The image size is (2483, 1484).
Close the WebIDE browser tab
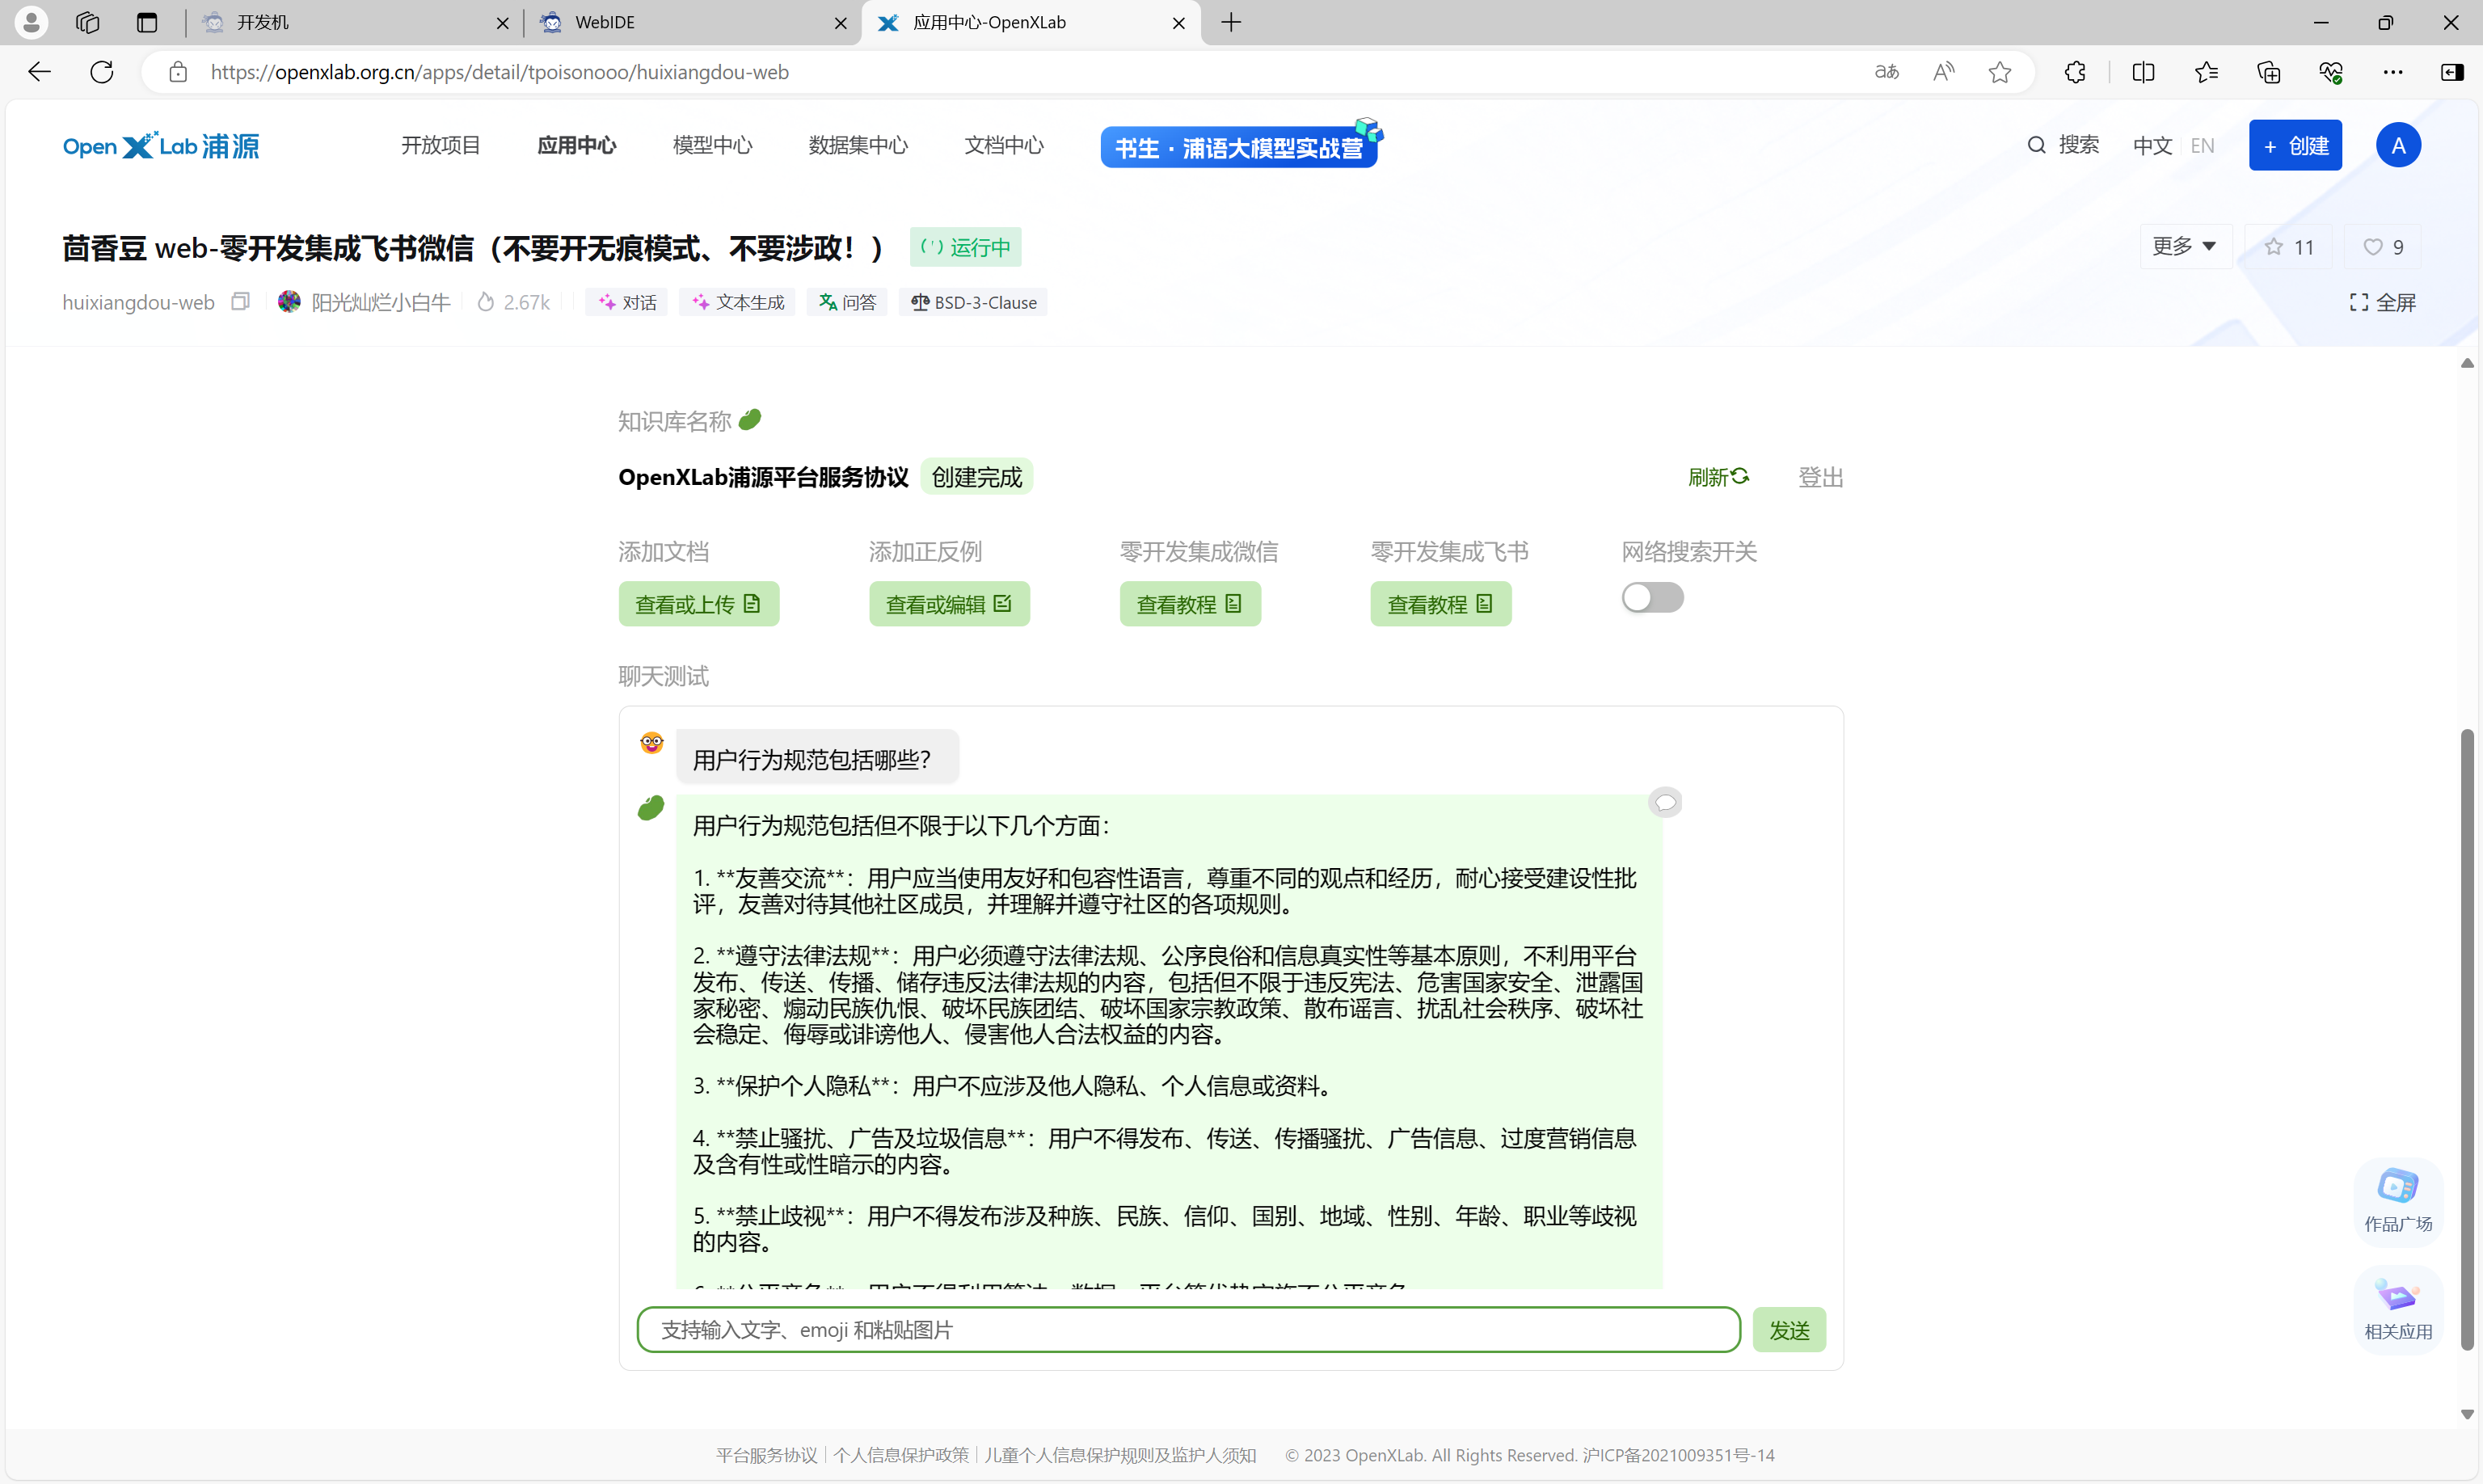click(x=841, y=23)
